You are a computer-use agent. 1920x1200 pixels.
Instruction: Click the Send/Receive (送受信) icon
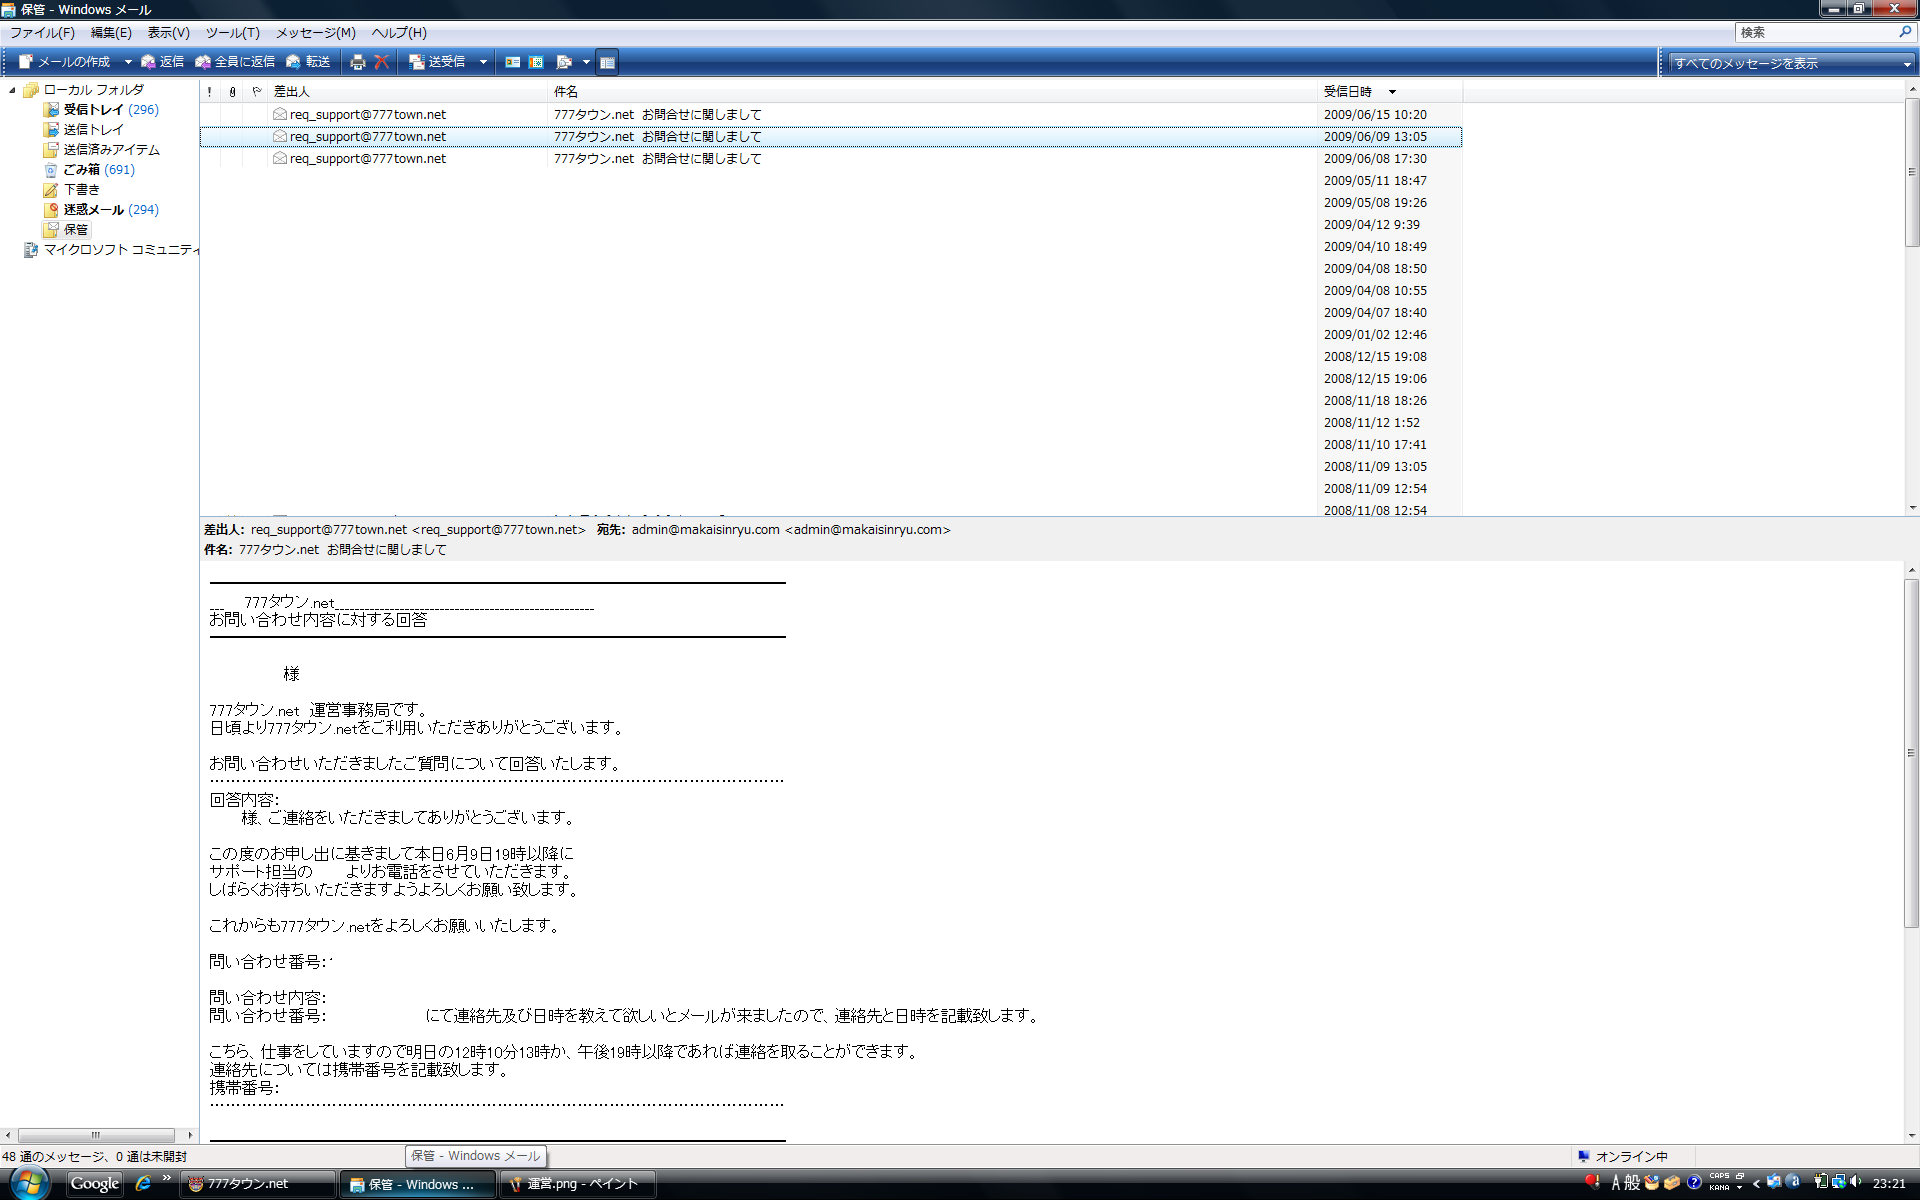point(417,62)
